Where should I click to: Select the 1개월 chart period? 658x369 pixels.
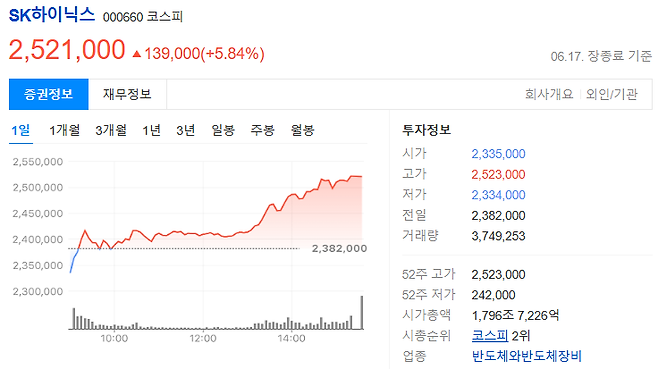pos(65,131)
